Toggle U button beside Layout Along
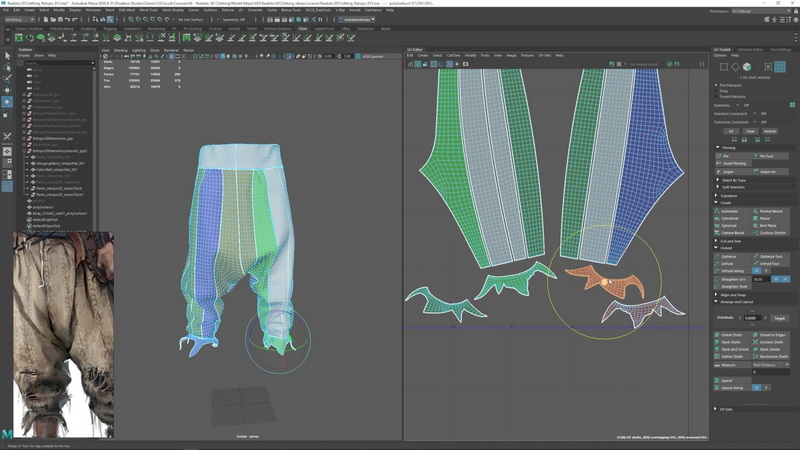Image resolution: width=800 pixels, height=450 pixels. coord(756,388)
